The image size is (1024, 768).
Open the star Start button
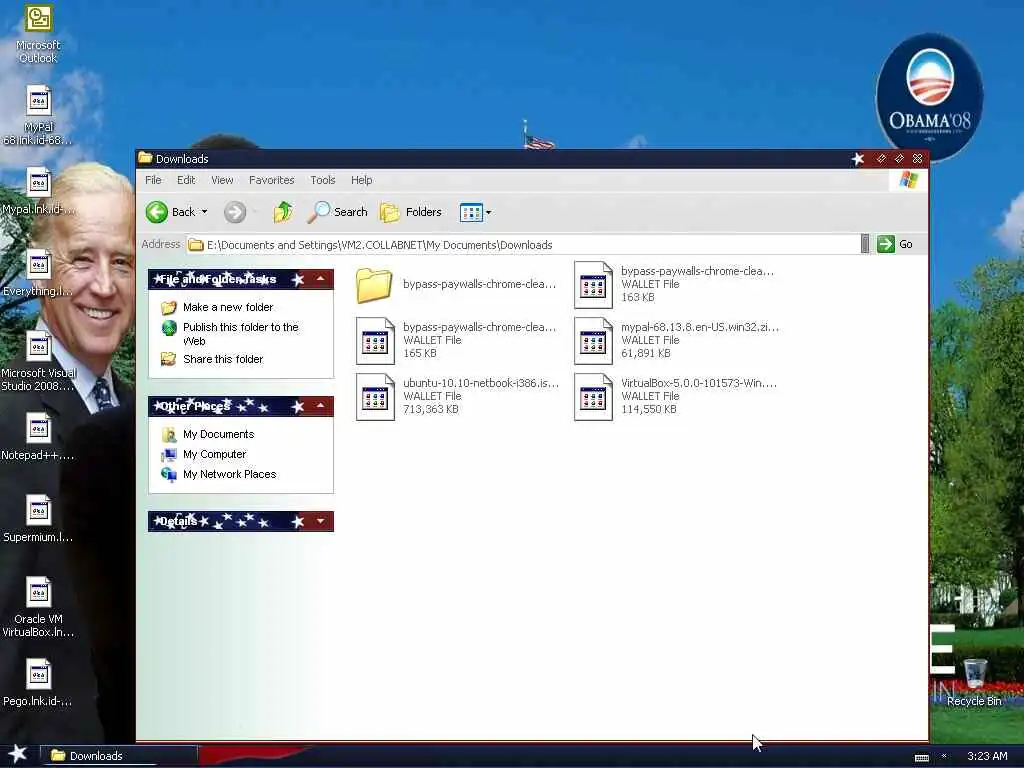18,754
